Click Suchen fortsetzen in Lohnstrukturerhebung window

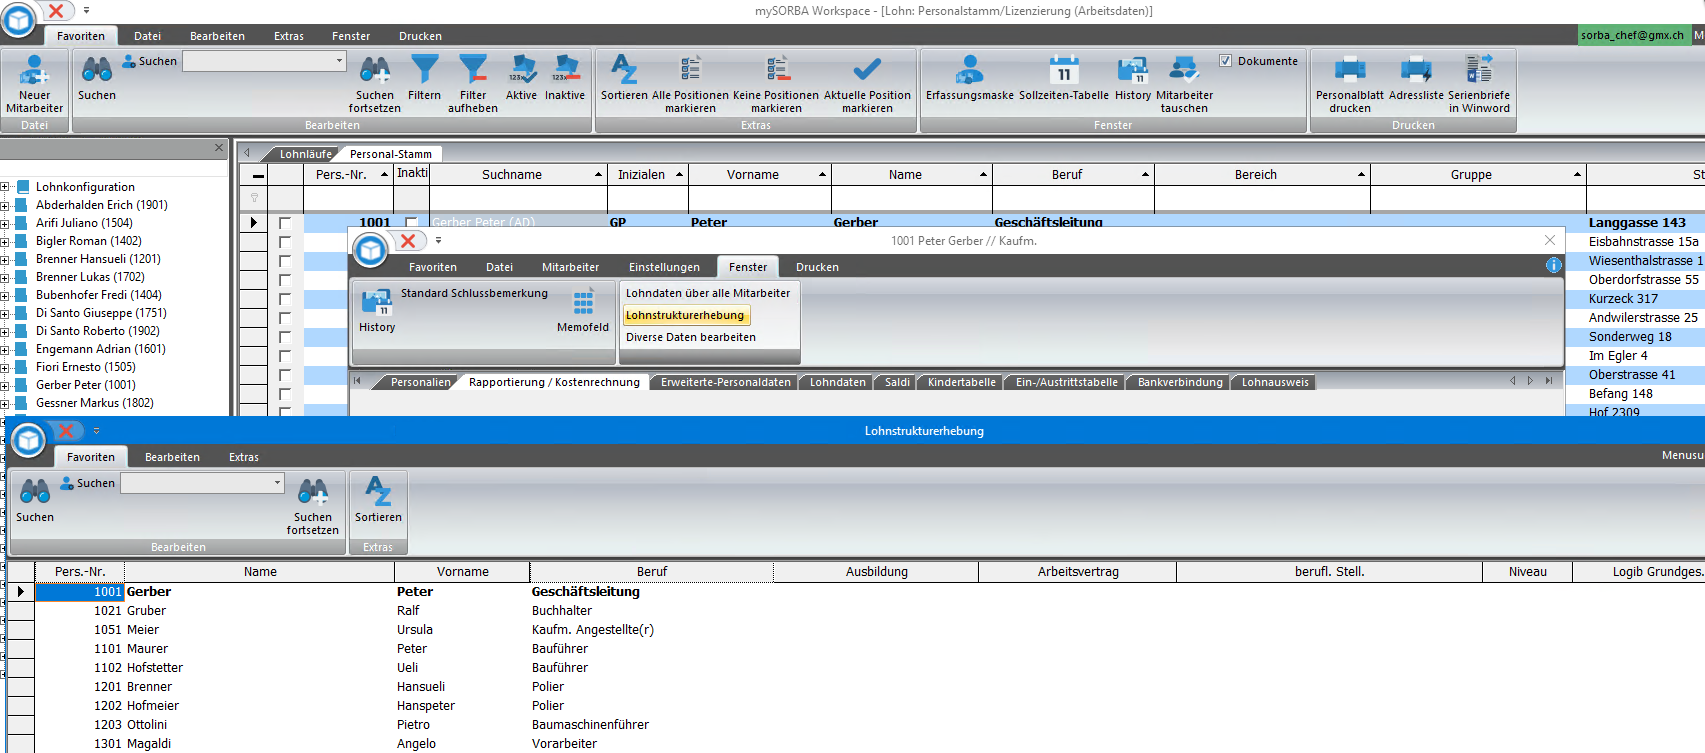(313, 506)
